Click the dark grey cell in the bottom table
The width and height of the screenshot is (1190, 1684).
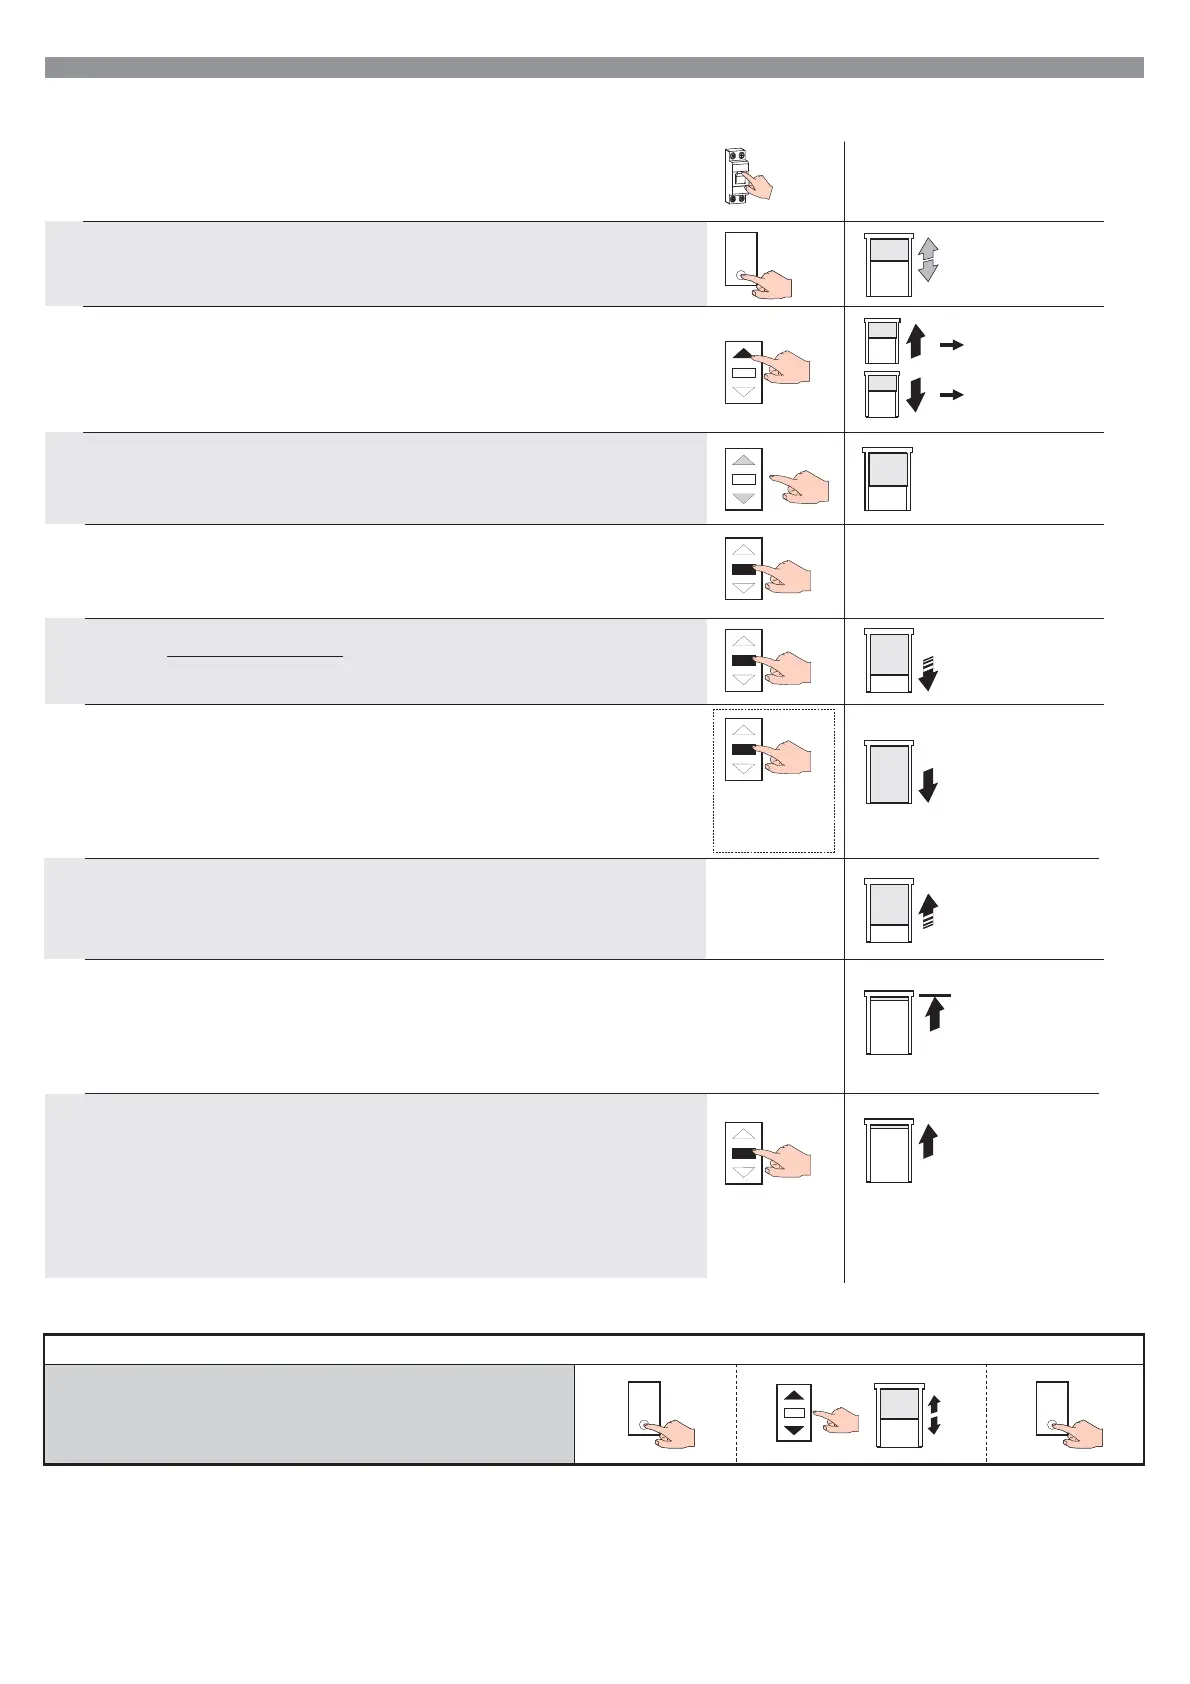310,1414
